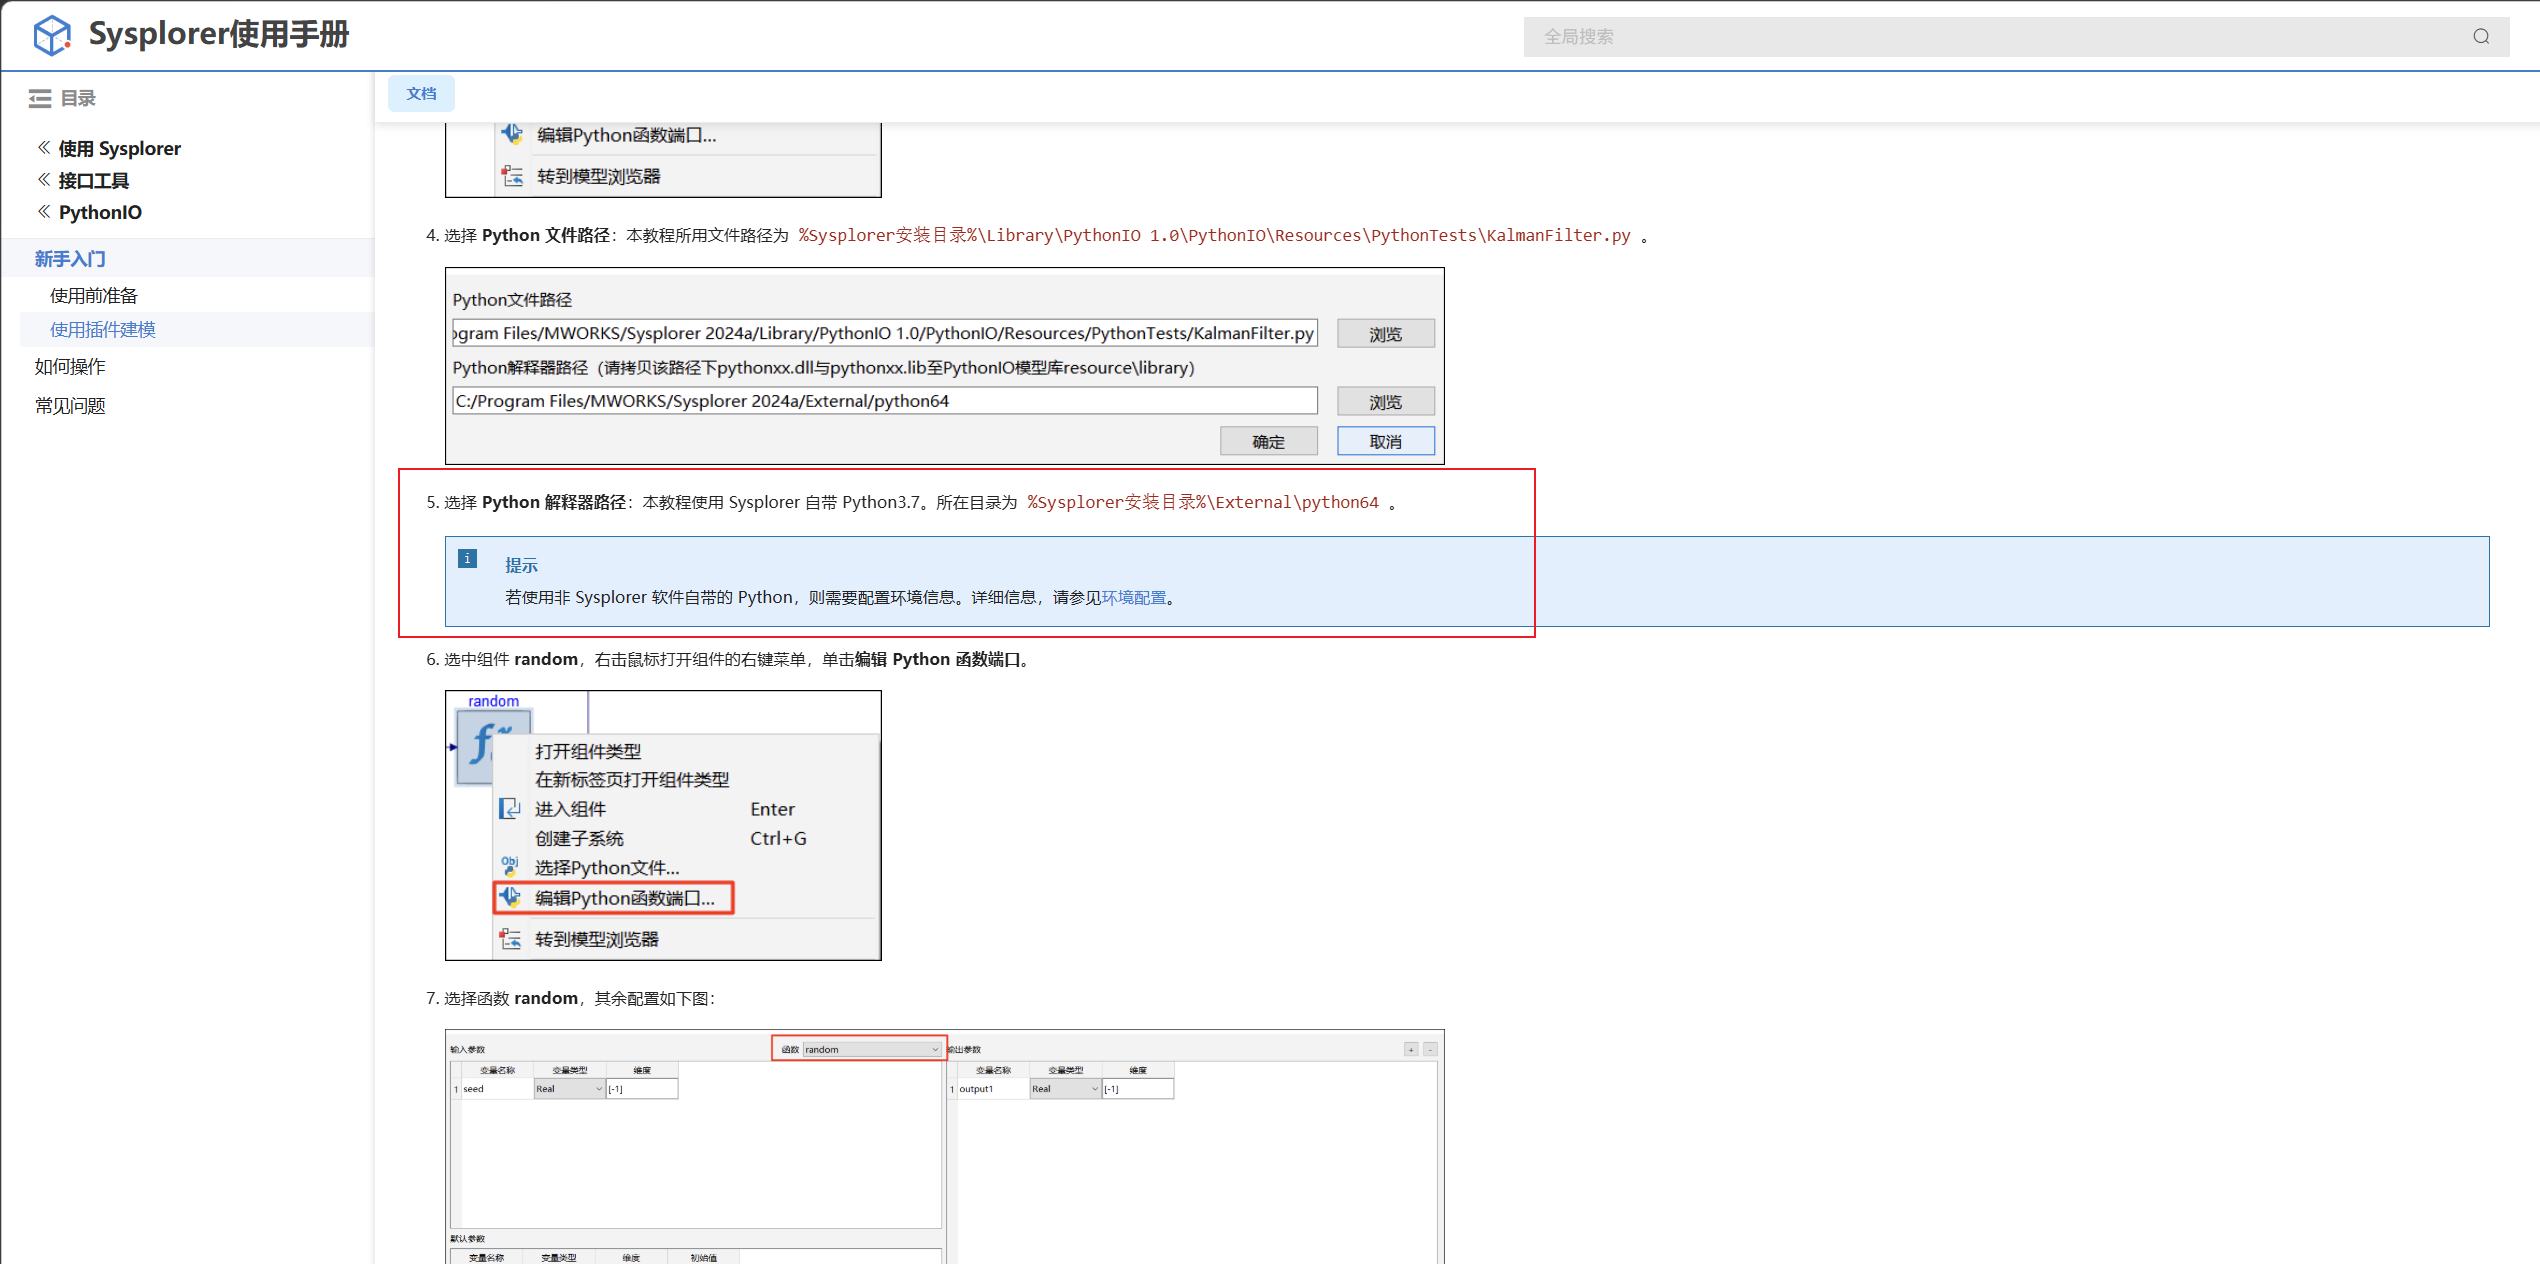Click the Sysplorer使用手册 header title

(219, 35)
